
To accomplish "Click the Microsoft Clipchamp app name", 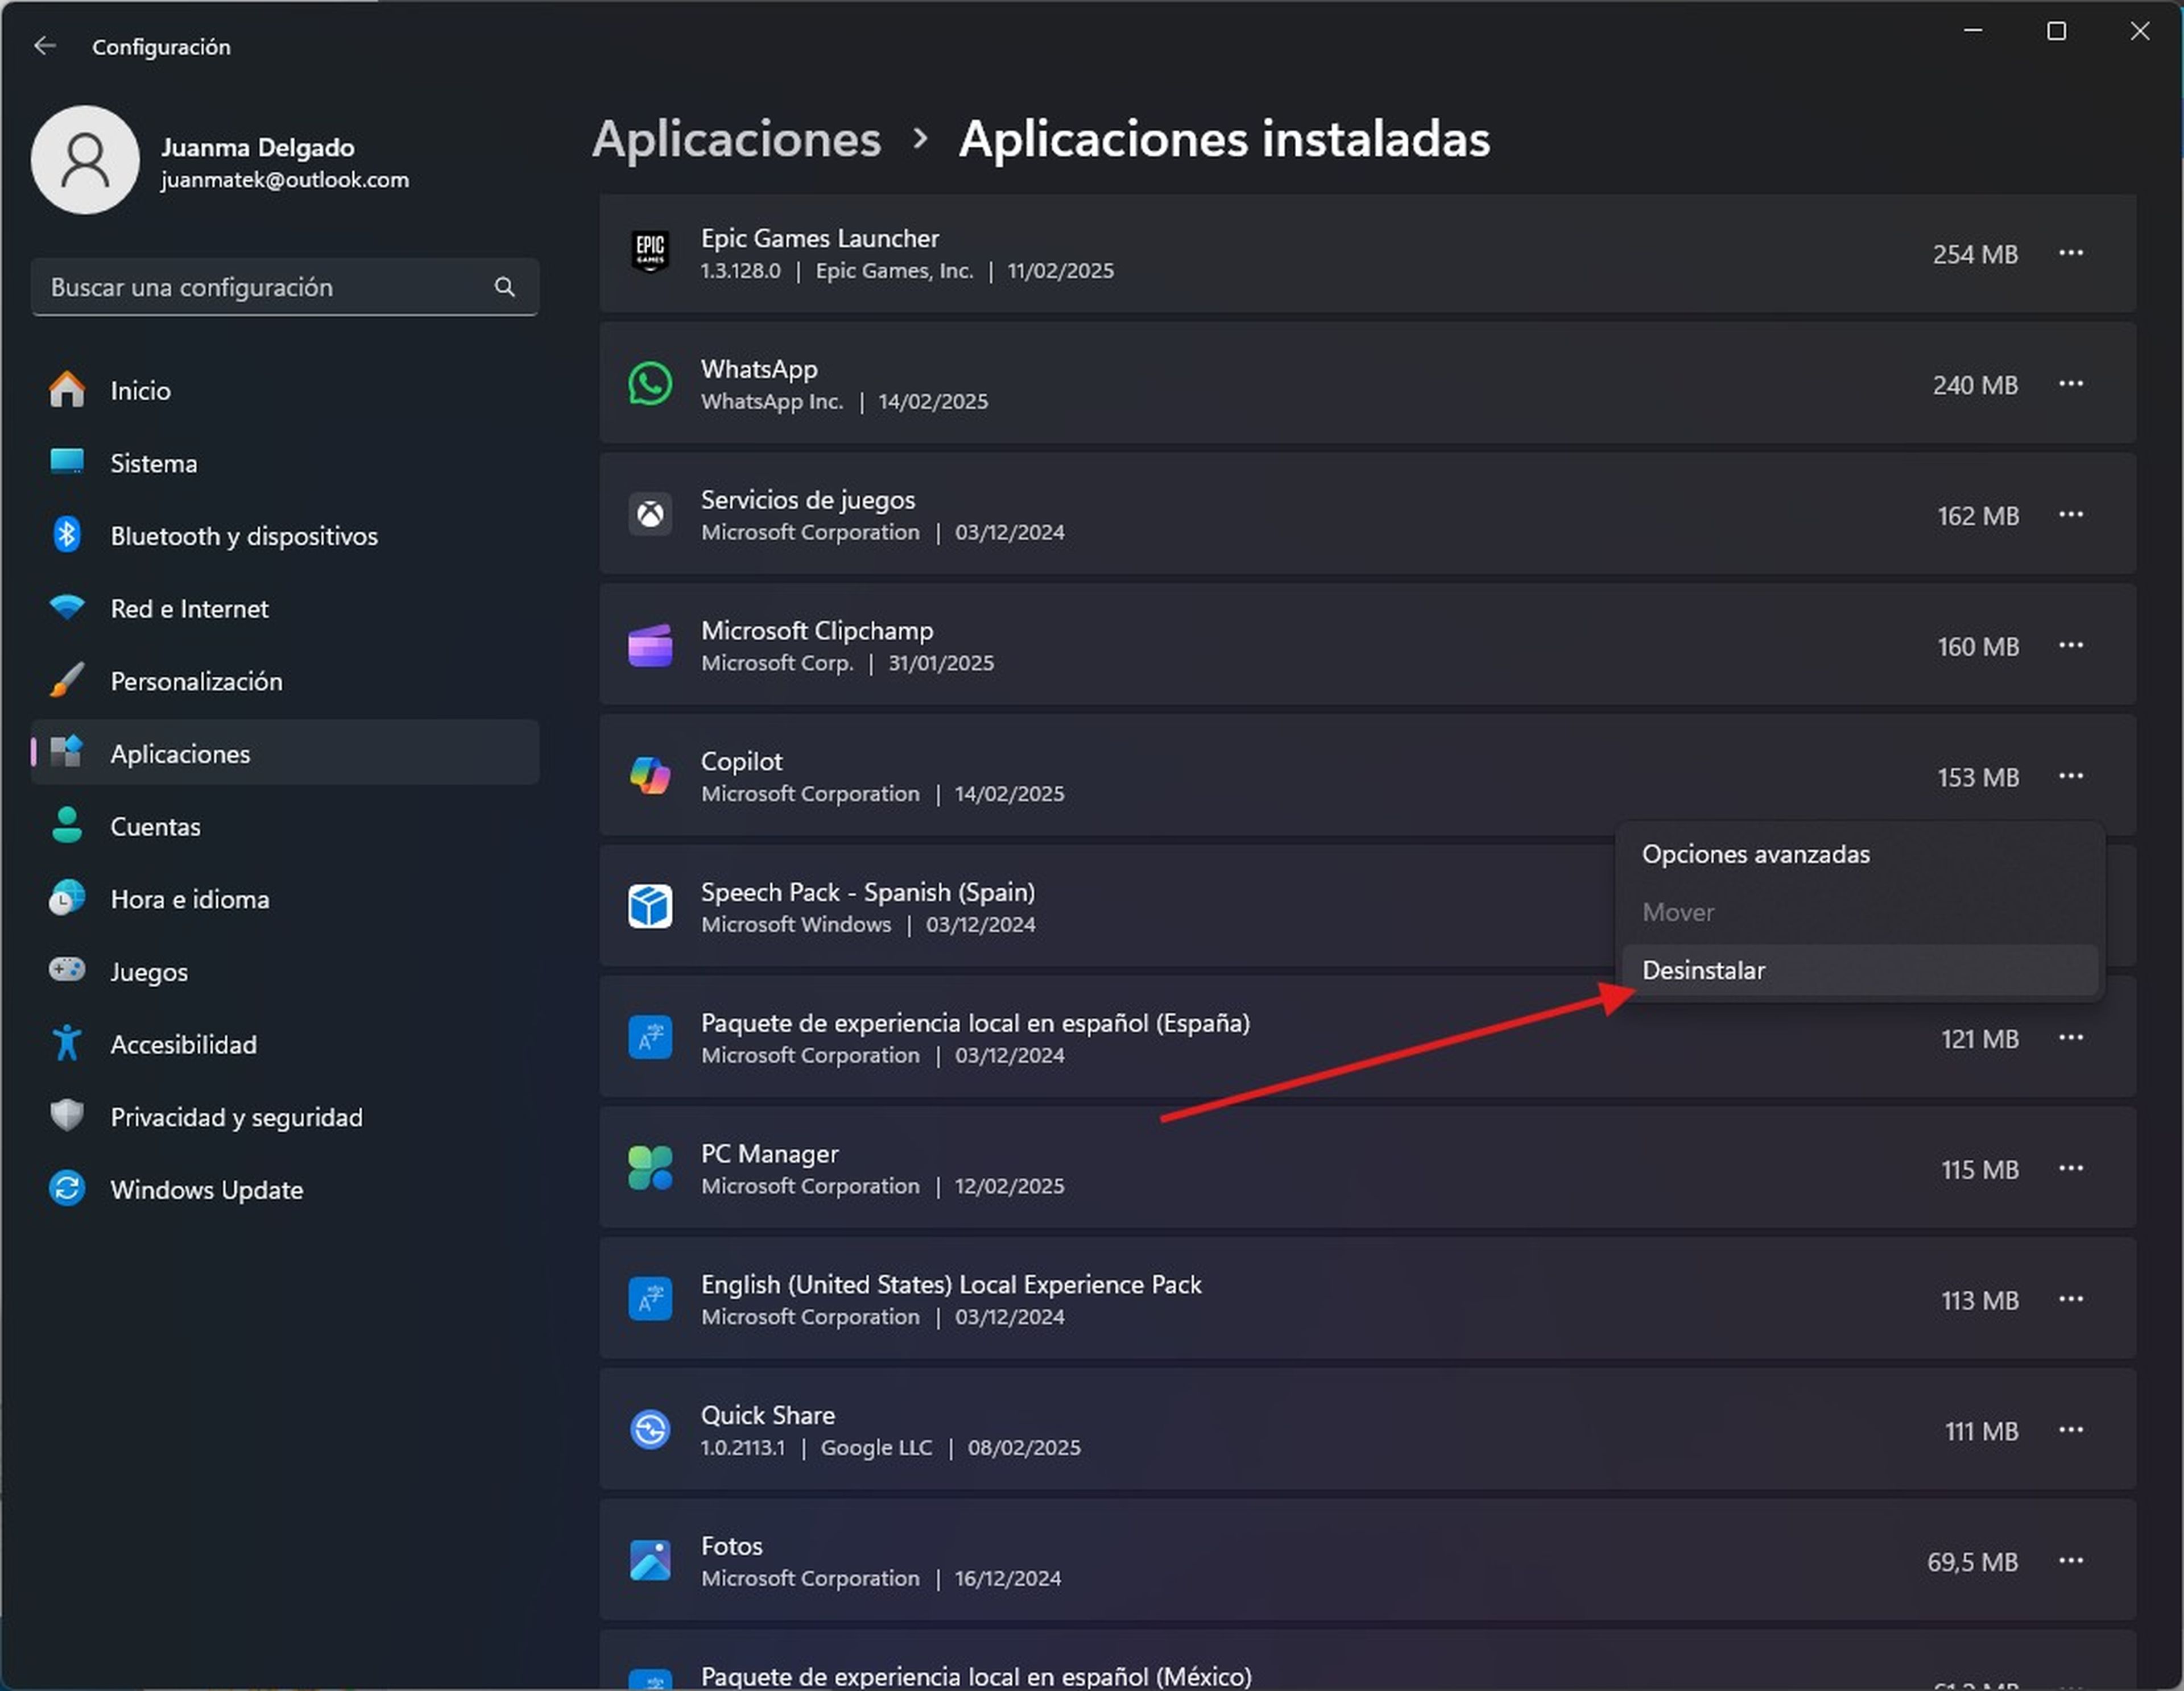I will pos(817,630).
